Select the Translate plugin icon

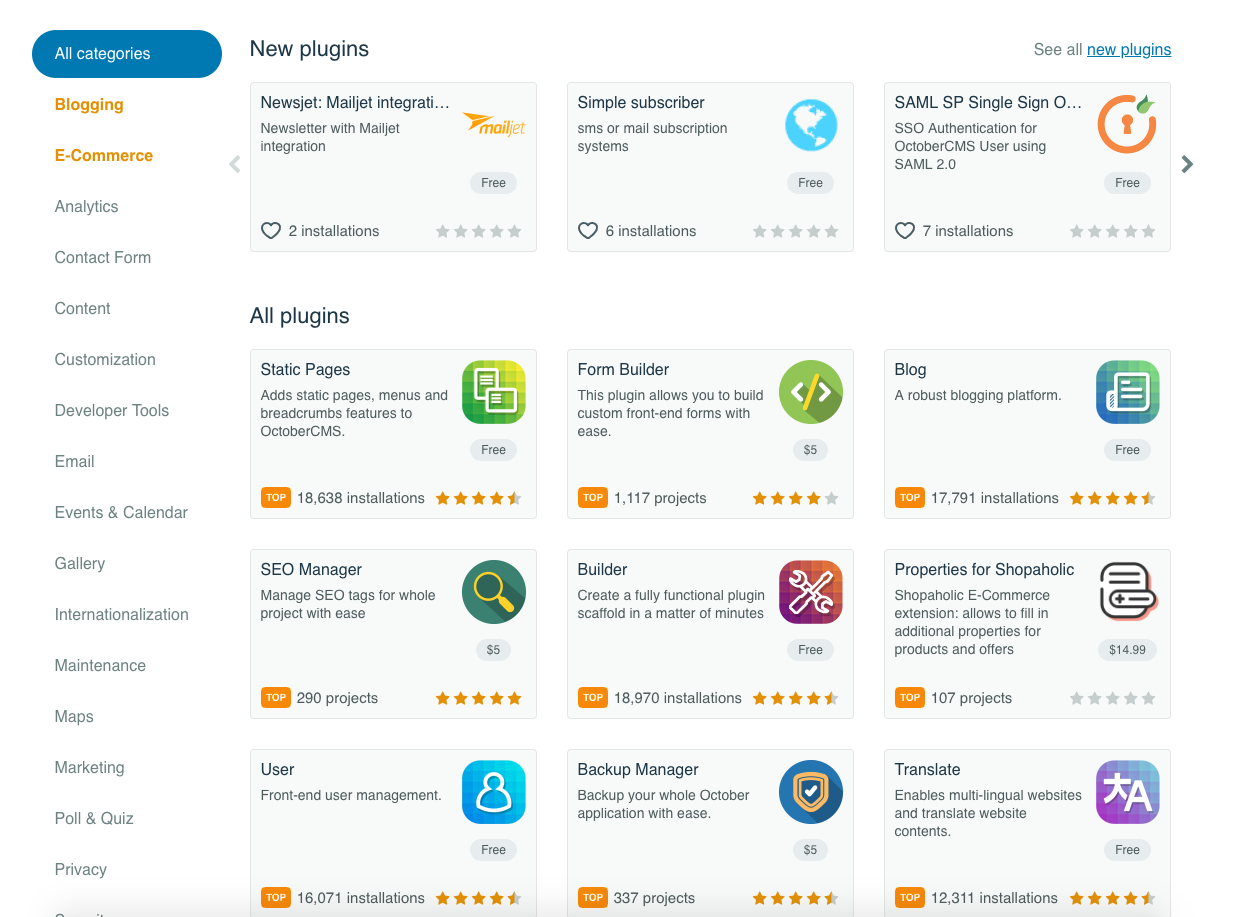(x=1127, y=792)
